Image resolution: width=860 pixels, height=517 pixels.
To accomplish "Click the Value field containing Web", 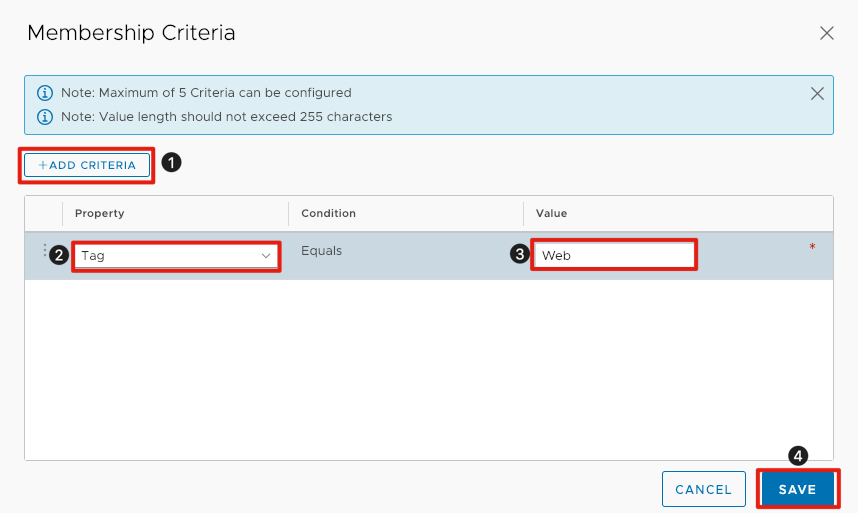I will coord(614,255).
